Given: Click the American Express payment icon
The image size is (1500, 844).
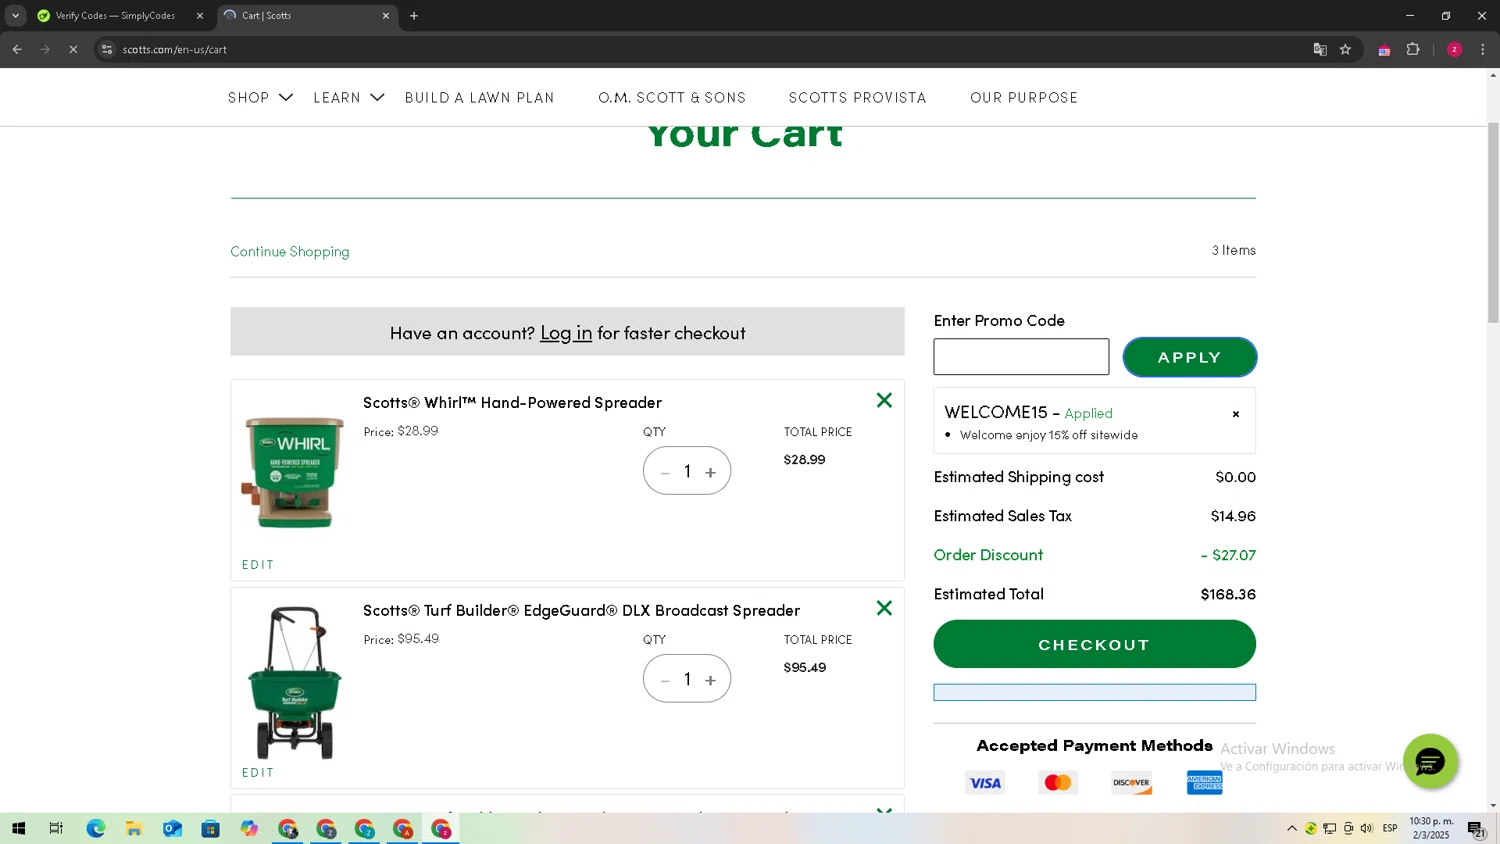Looking at the screenshot, I should click(x=1205, y=783).
